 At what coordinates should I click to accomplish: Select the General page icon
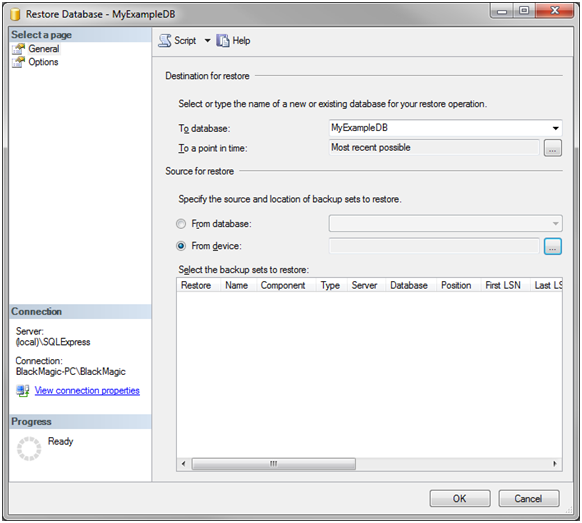(18, 49)
